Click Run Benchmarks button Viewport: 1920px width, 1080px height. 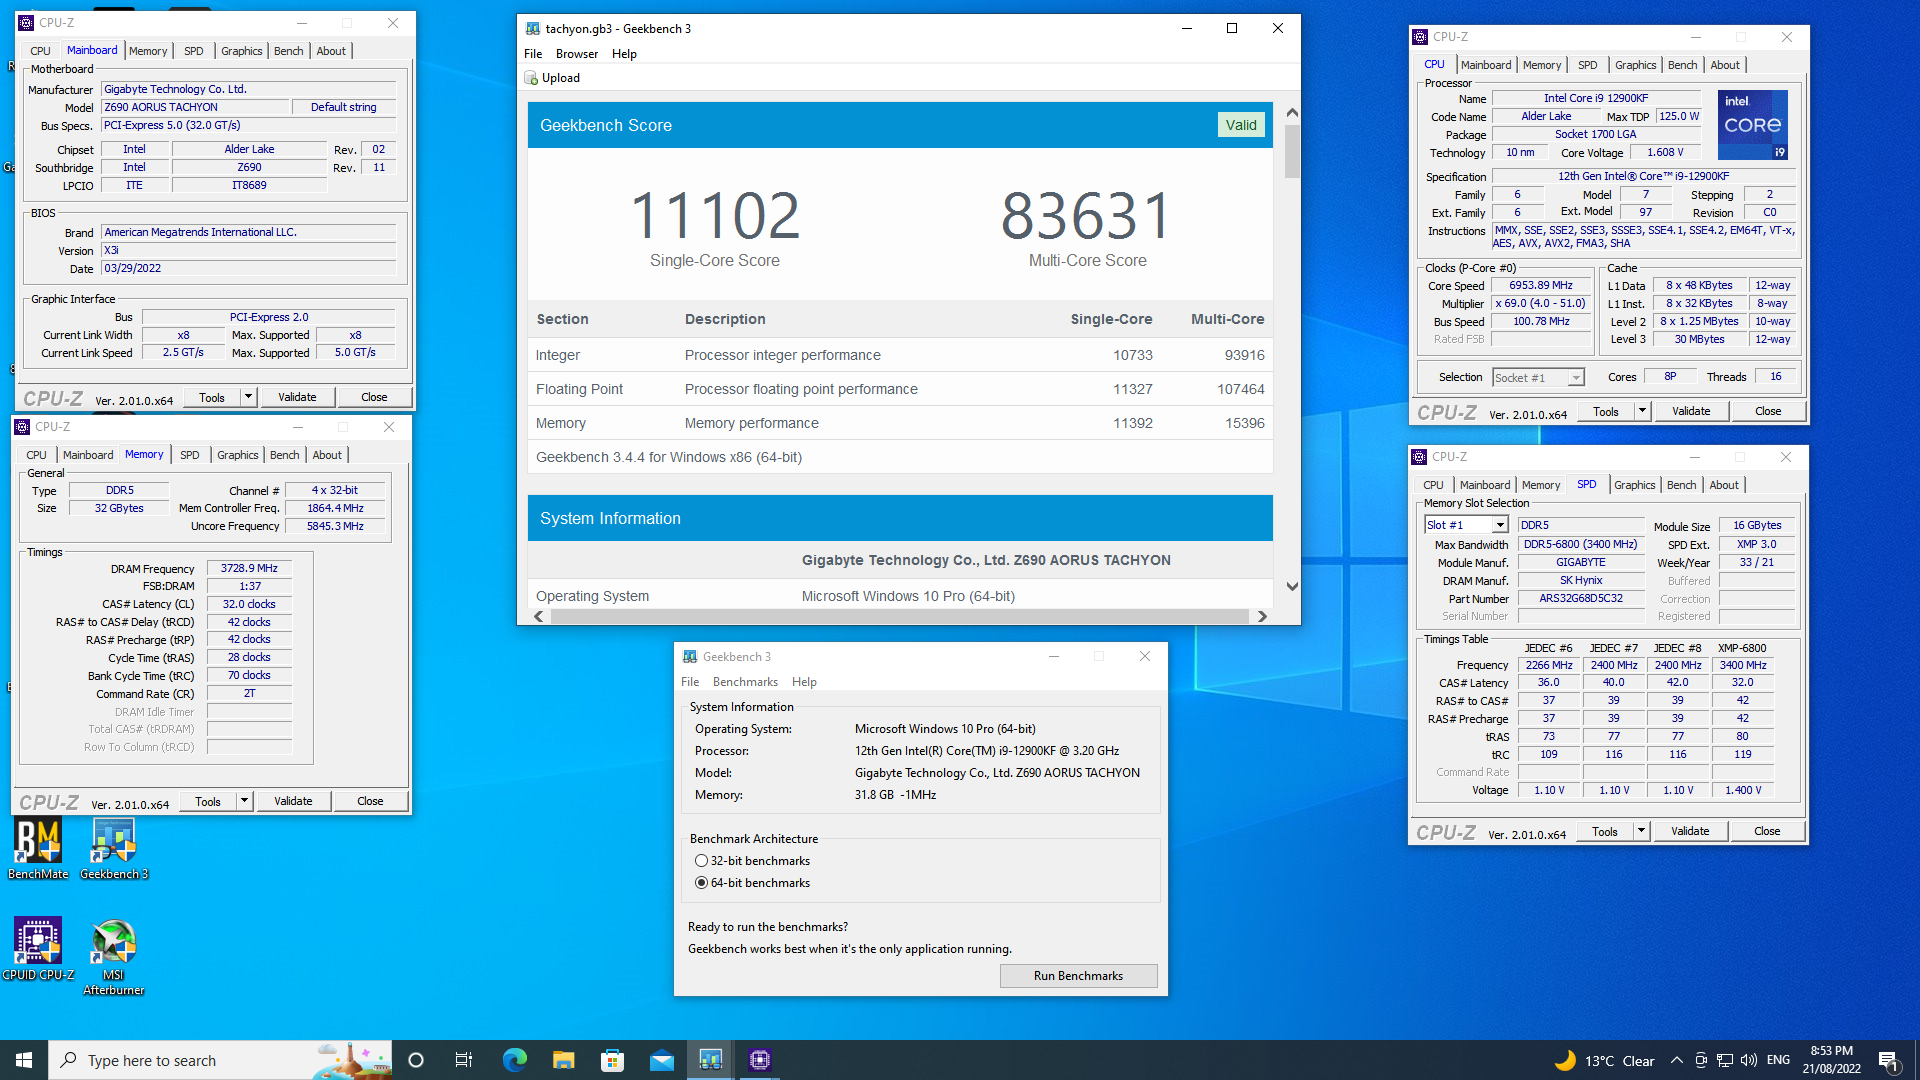click(1078, 976)
